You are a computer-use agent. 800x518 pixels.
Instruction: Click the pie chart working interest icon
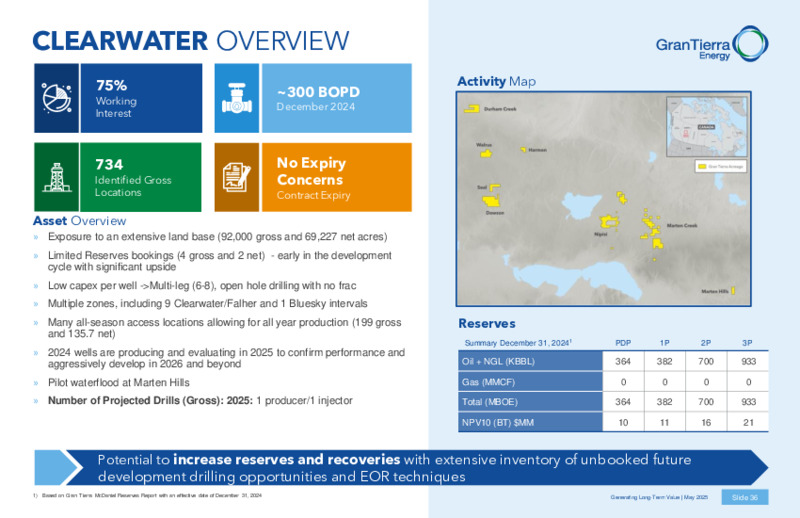(57, 98)
